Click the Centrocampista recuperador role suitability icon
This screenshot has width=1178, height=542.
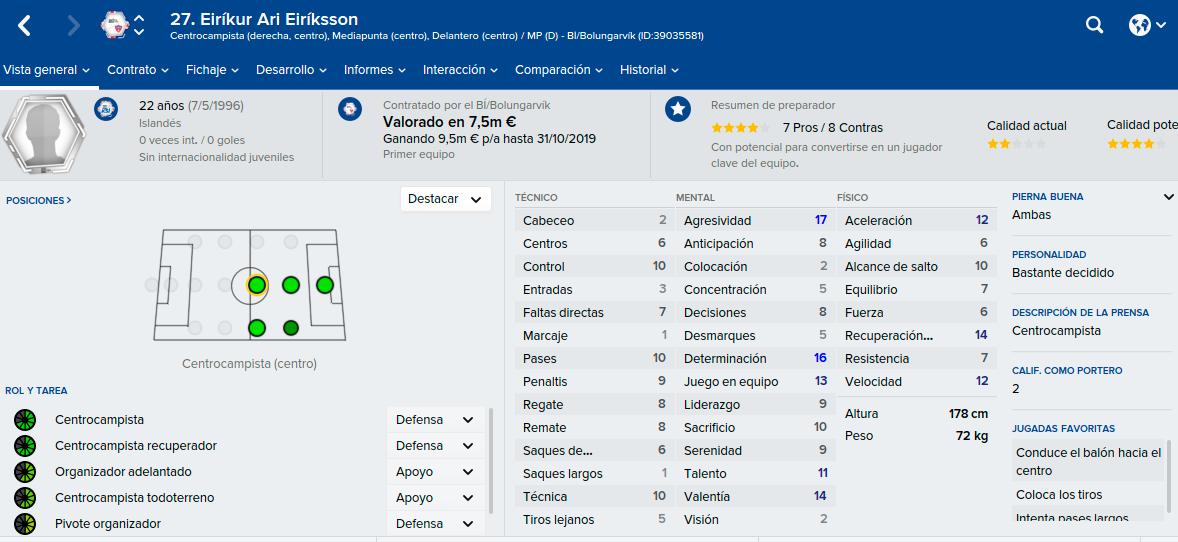(25, 446)
